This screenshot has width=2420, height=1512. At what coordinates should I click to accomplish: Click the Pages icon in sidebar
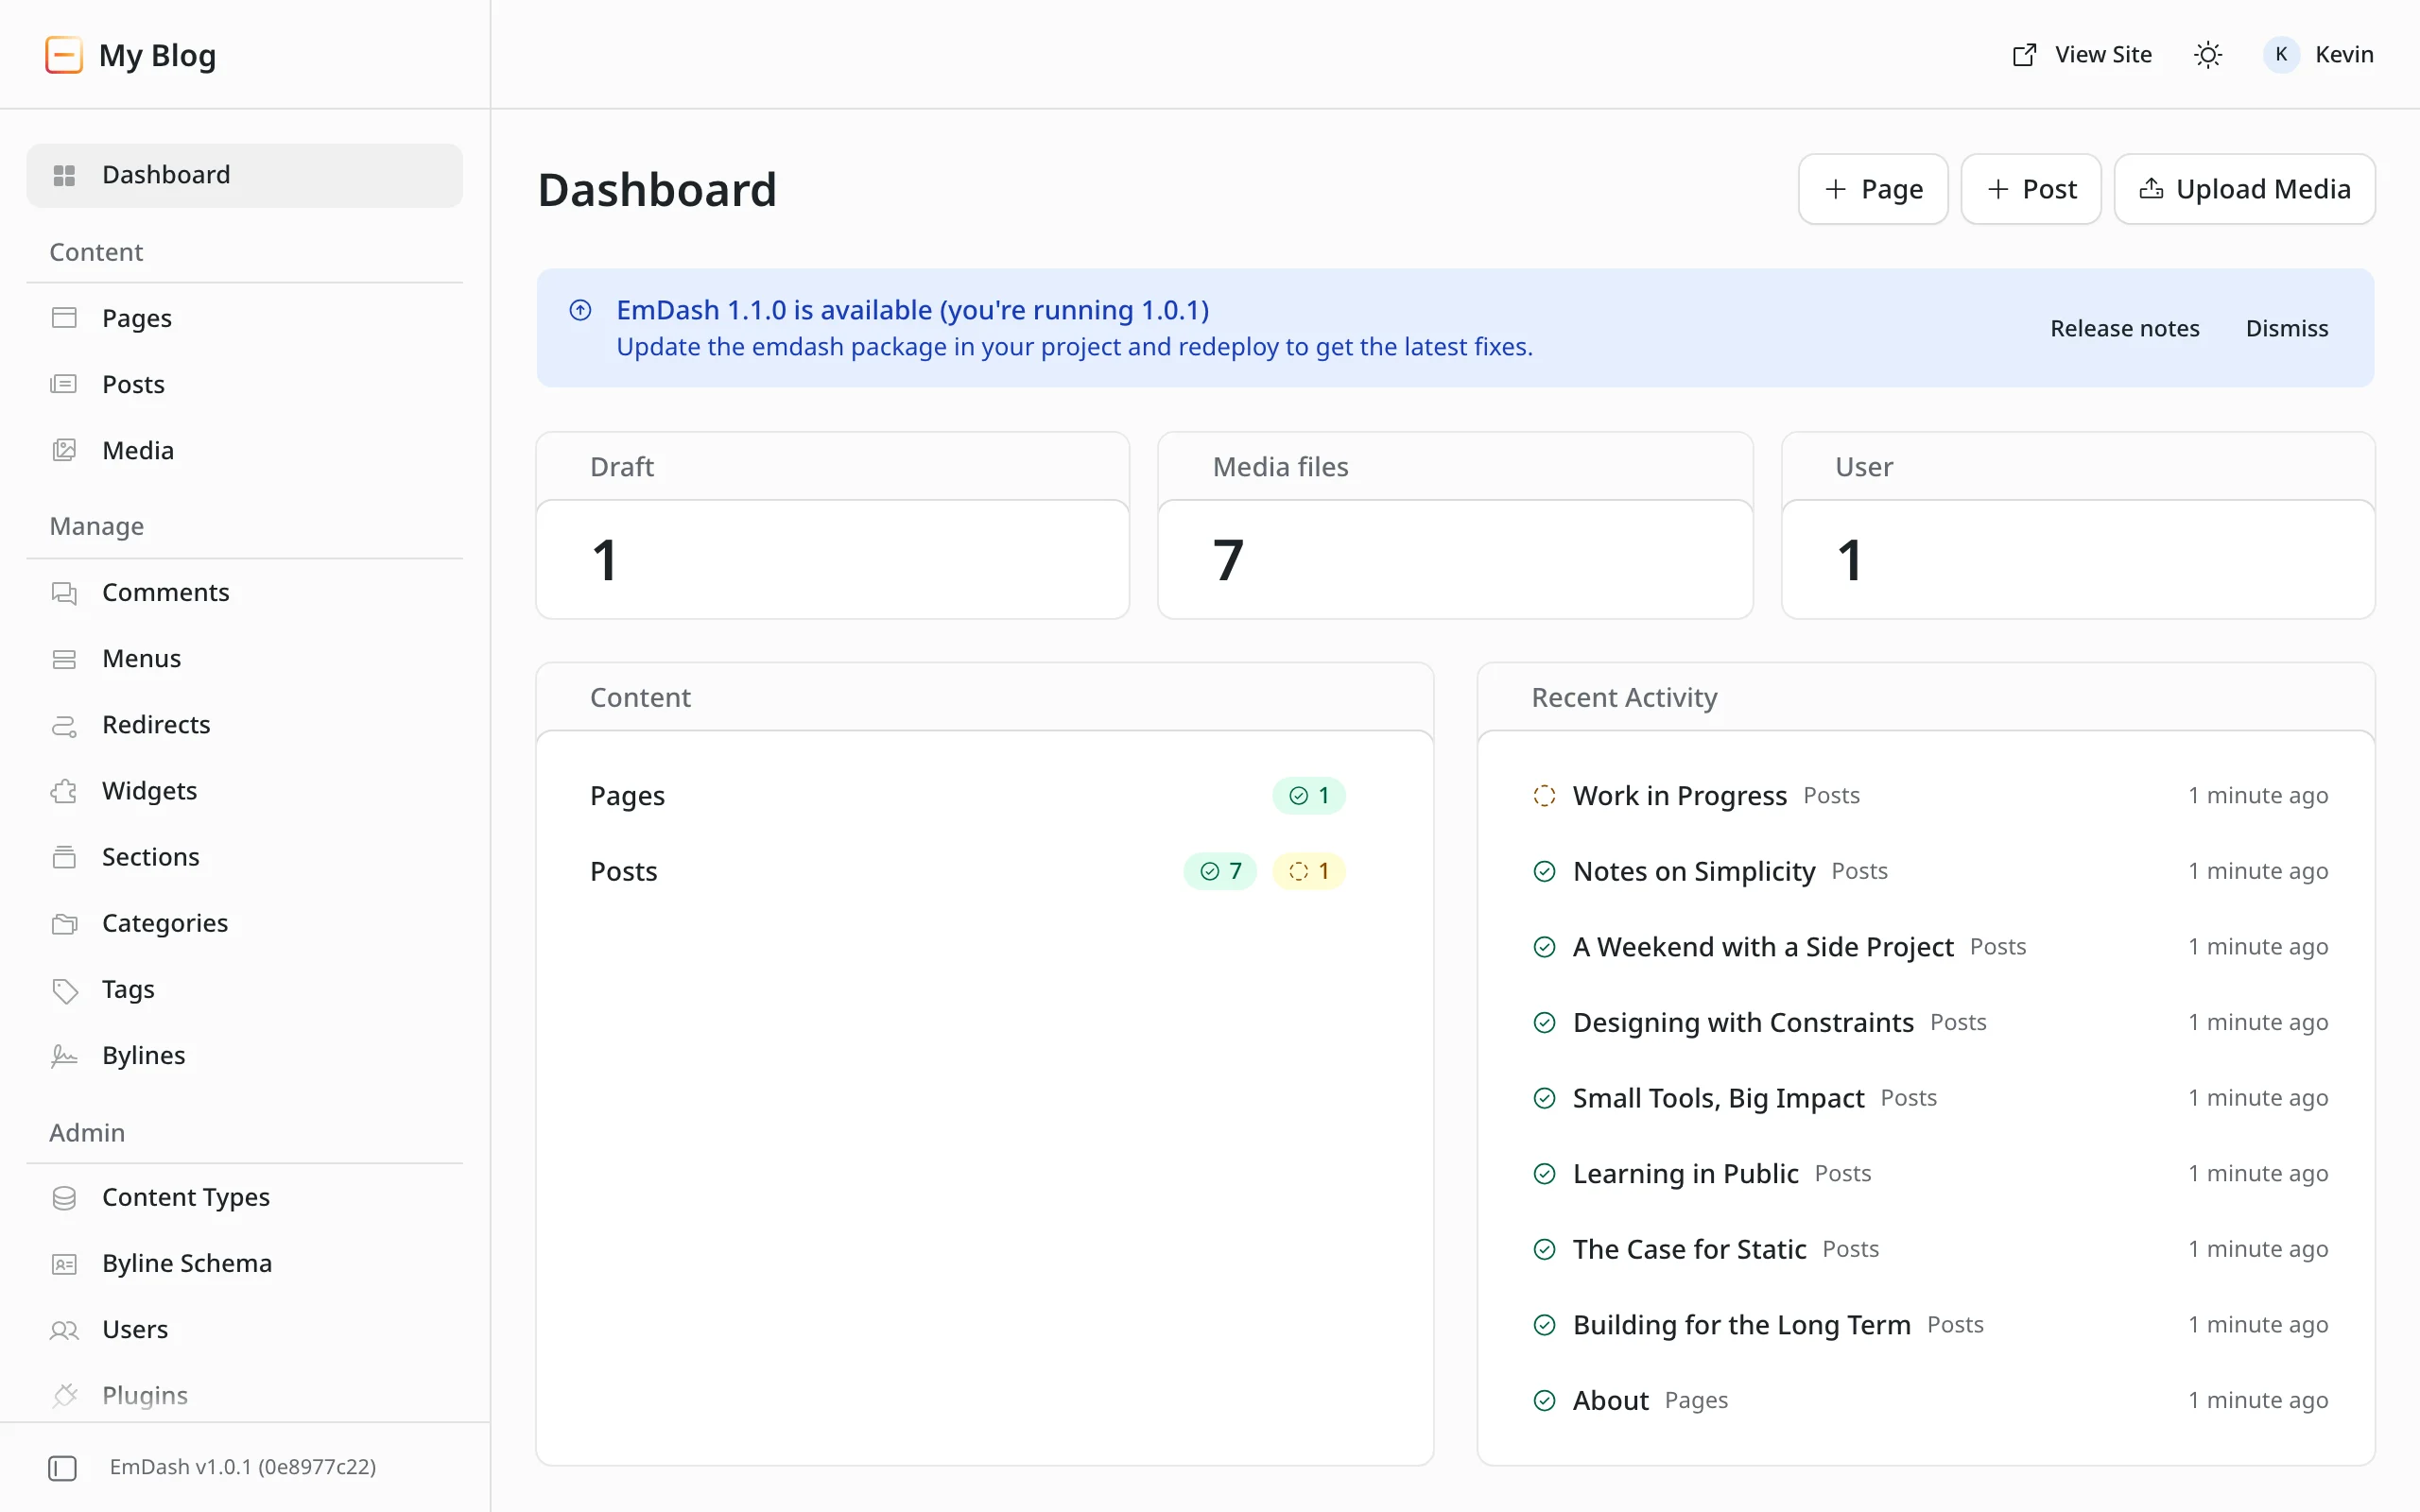[64, 318]
